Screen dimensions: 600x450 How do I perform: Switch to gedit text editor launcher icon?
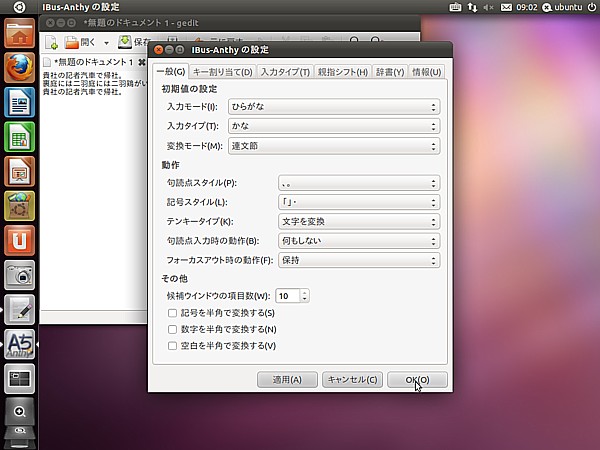pos(20,310)
